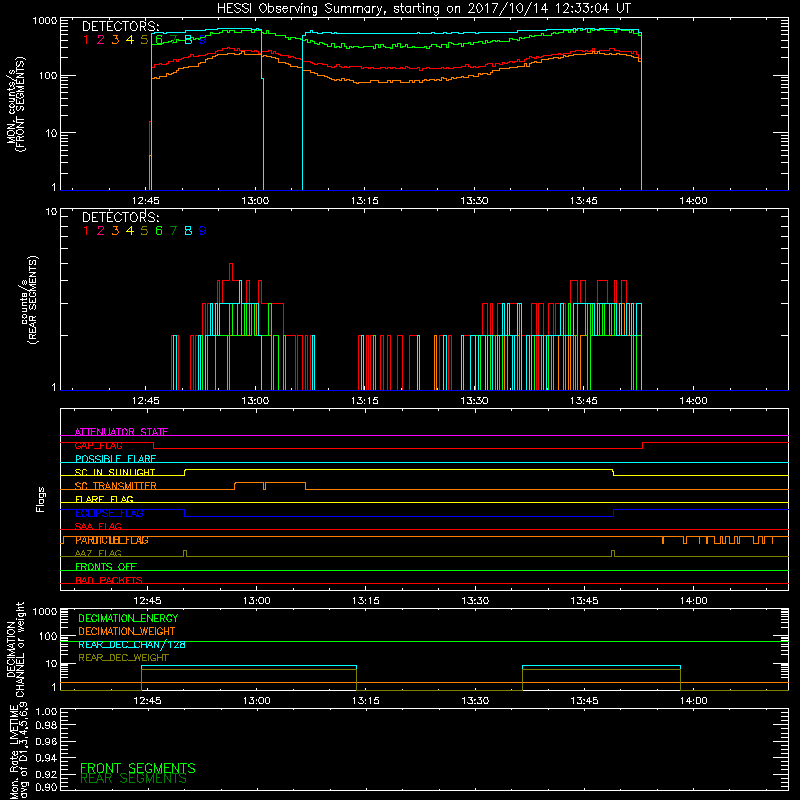Click the SAA_FLAG label
This screenshot has width=800, height=800.
pos(98,526)
